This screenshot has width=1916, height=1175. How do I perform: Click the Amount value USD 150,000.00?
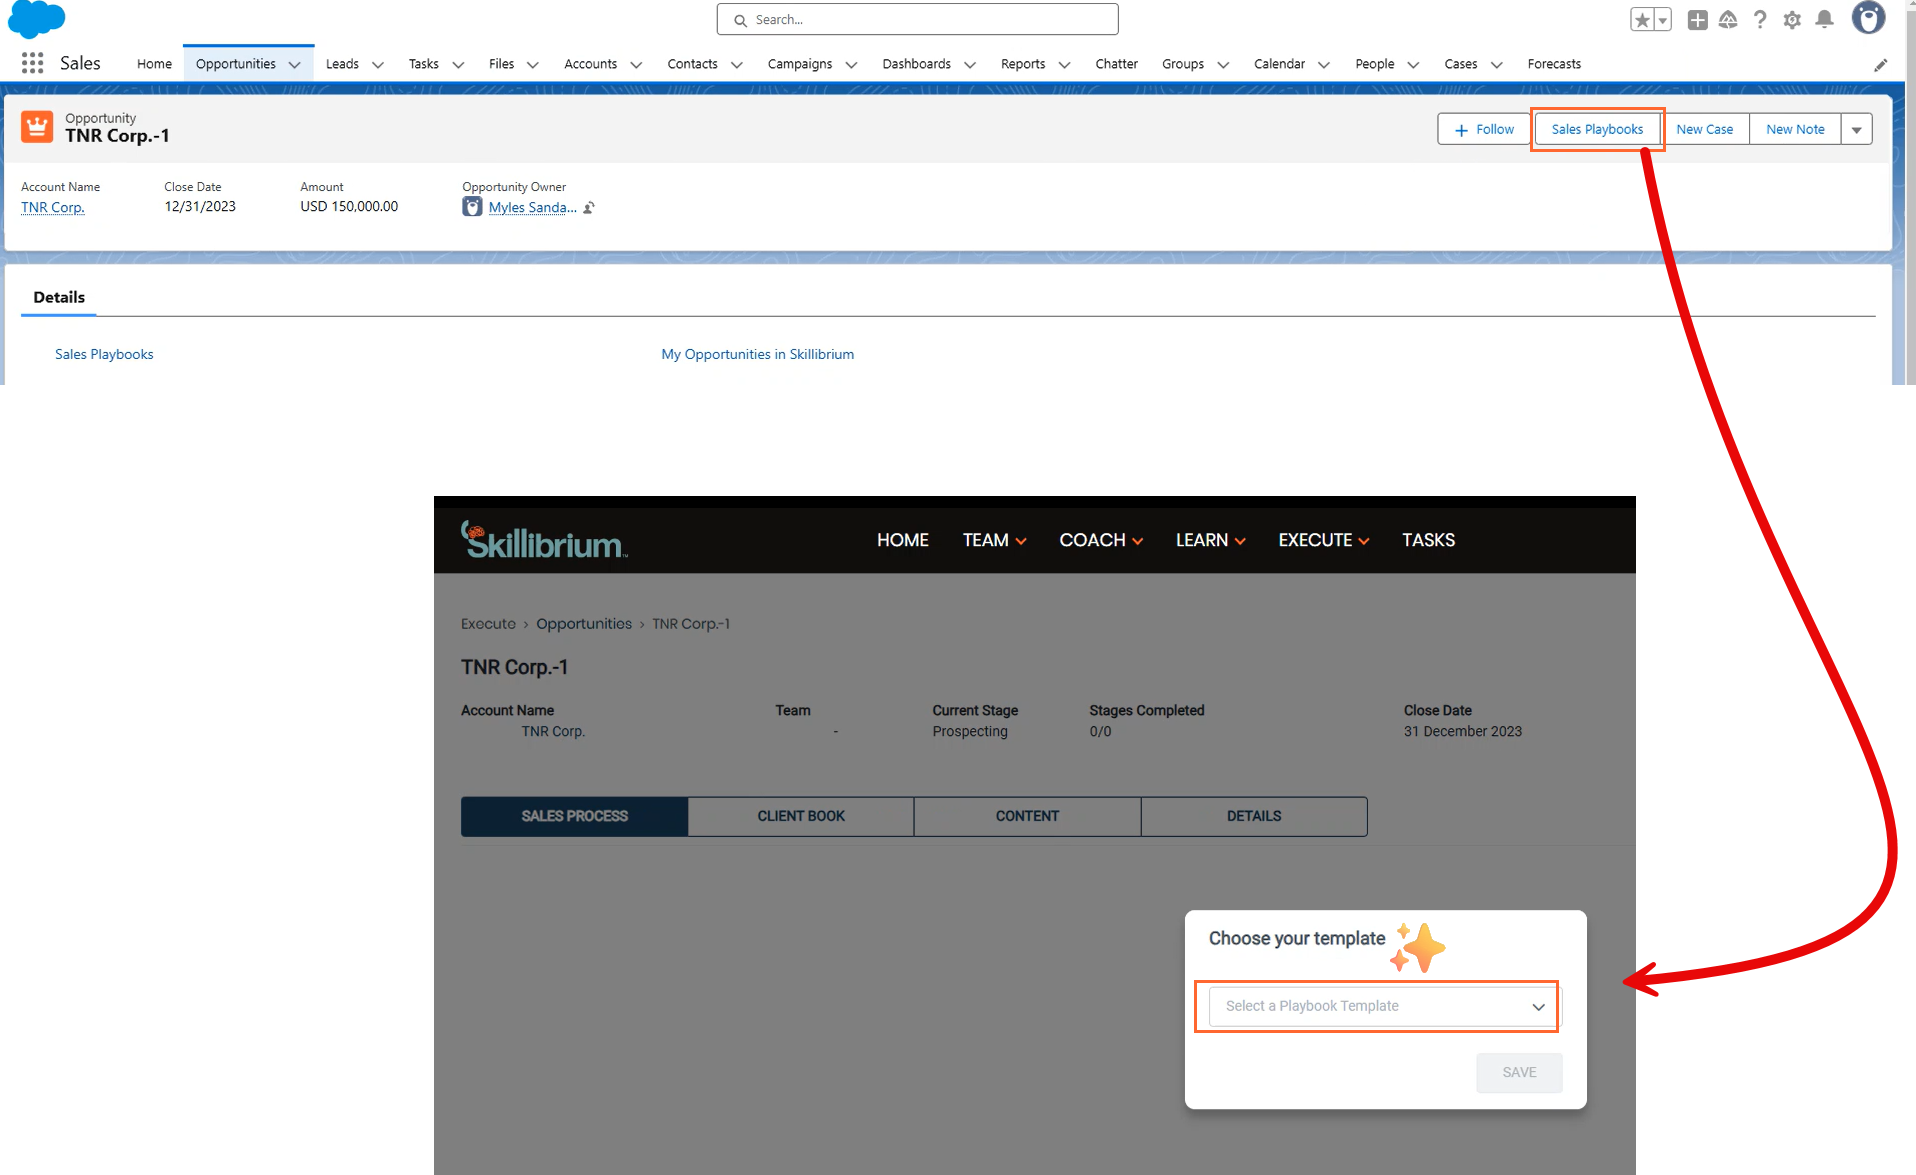pos(349,206)
